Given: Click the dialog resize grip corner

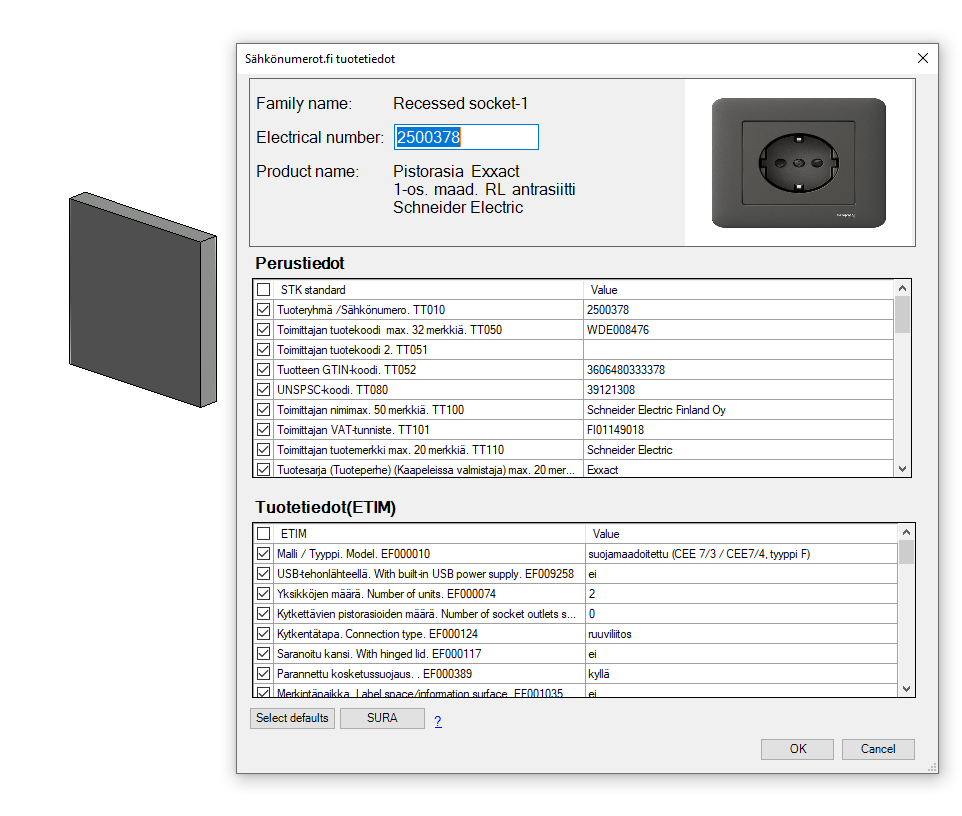Looking at the screenshot, I should click(933, 768).
